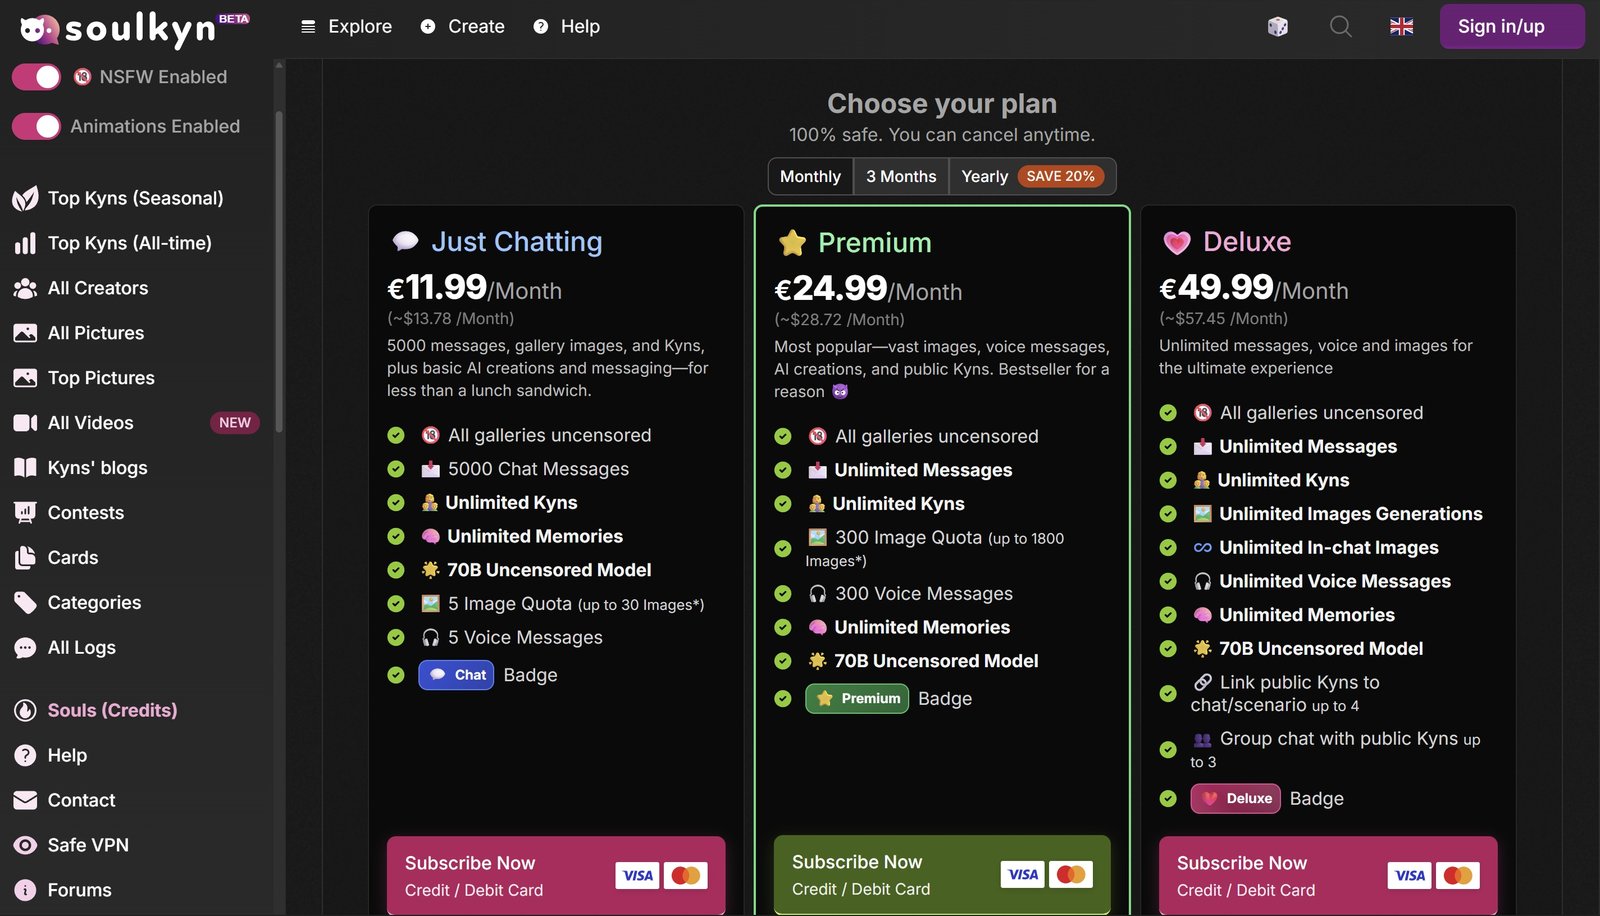Click the Sign in/up button
Viewport: 1600px width, 916px height.
click(x=1511, y=27)
